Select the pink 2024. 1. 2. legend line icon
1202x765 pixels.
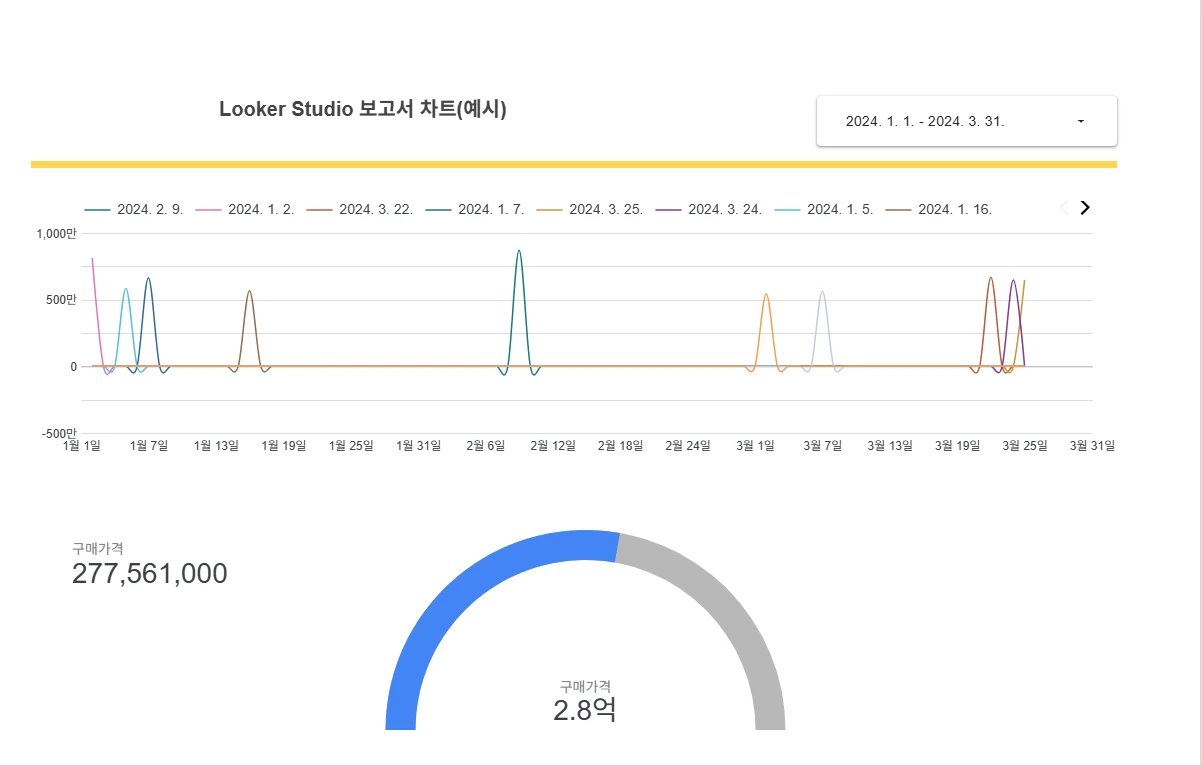tap(207, 209)
